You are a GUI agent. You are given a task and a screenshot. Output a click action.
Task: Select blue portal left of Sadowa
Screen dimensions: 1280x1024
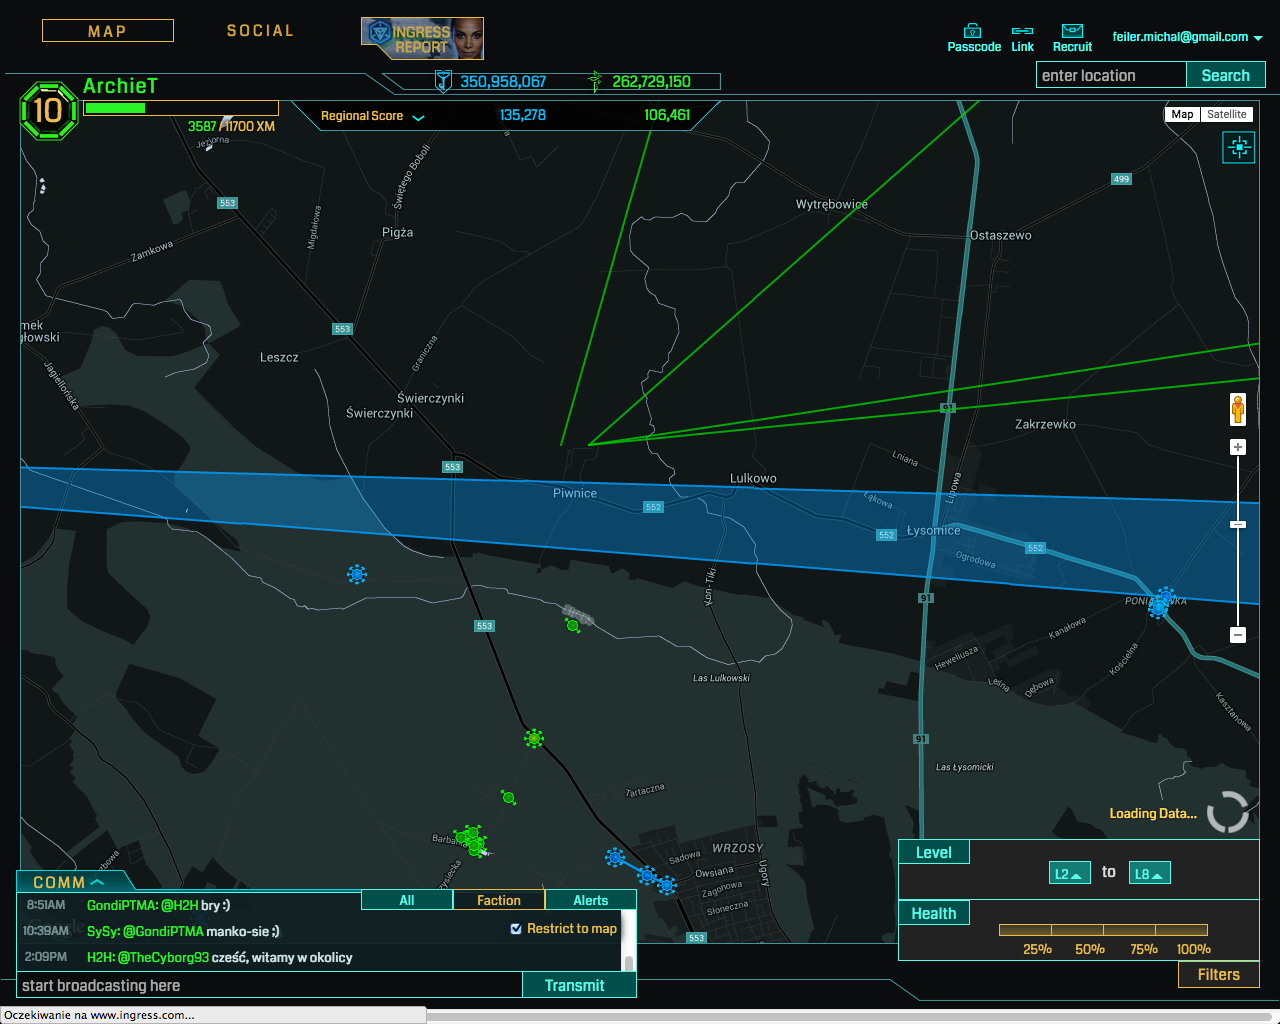point(615,857)
